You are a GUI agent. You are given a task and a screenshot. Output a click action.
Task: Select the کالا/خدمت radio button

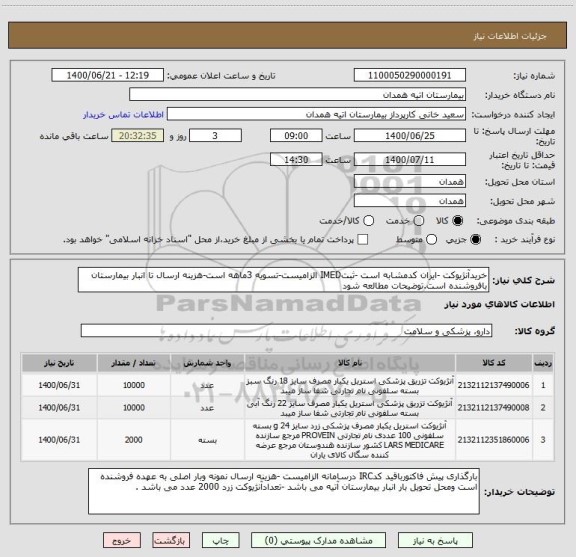click(368, 220)
